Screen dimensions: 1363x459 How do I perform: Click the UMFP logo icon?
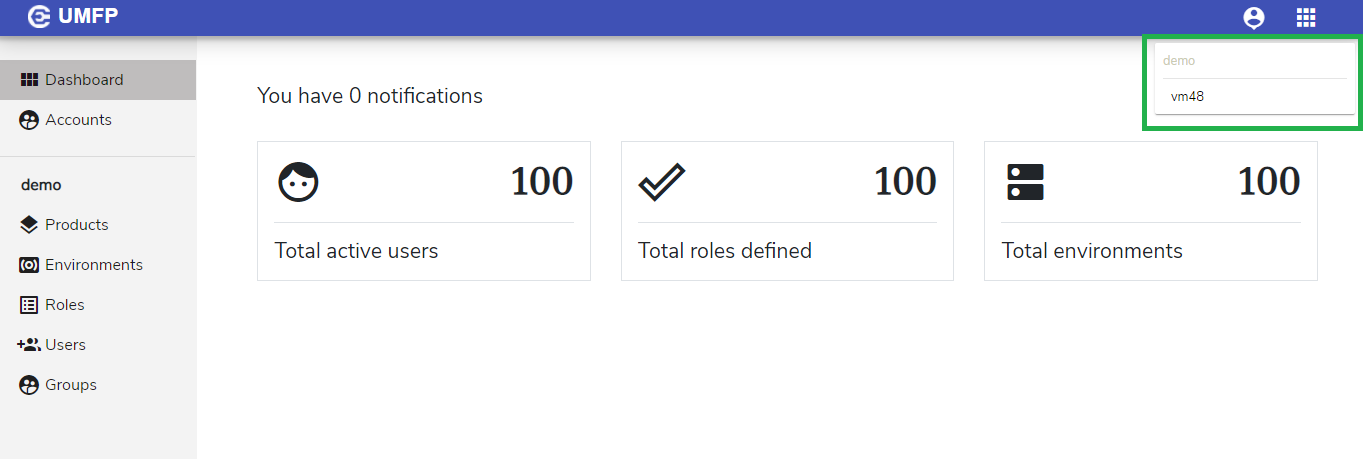point(40,17)
